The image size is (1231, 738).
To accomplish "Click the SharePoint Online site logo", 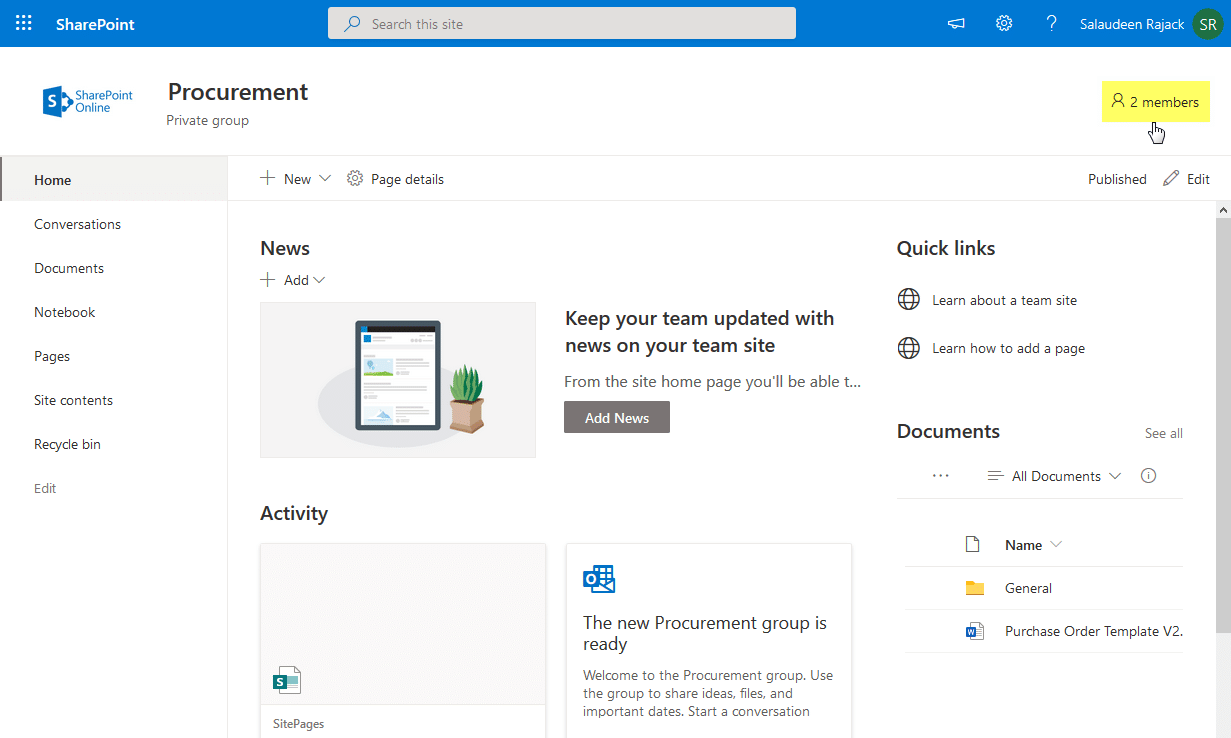I will [88, 100].
